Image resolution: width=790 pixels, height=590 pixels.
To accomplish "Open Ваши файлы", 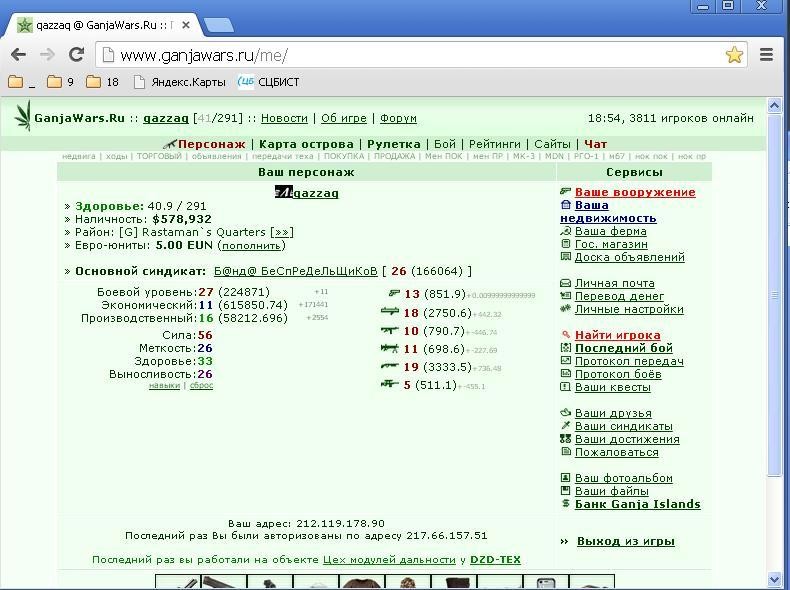I will coord(612,491).
